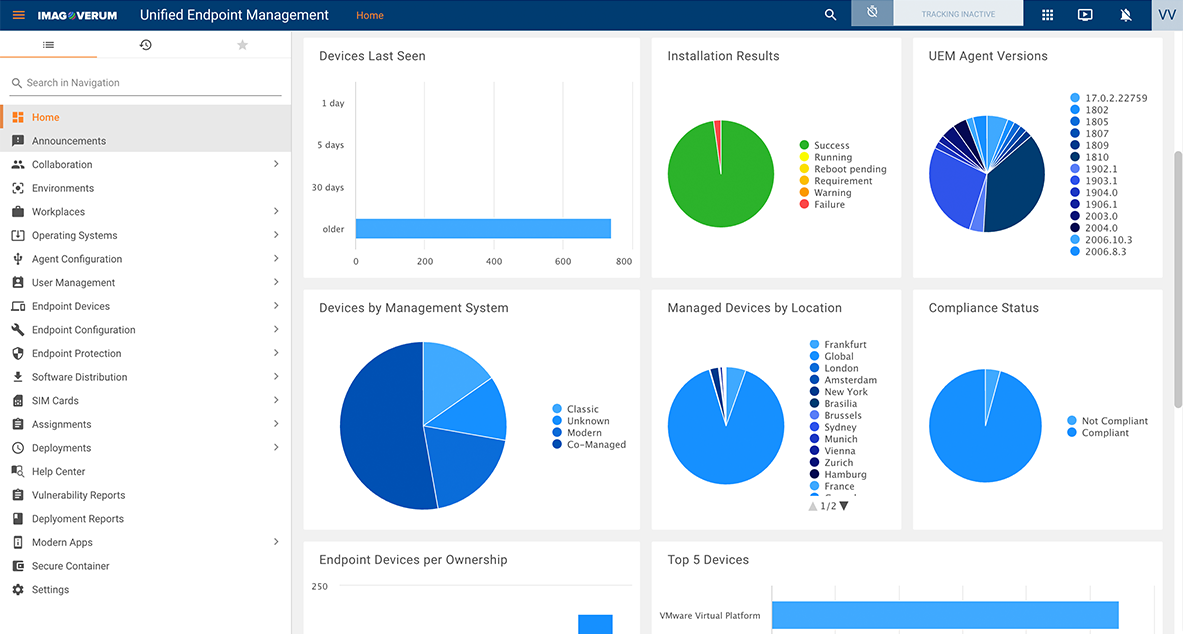Switch to the History tab in the sidebar

click(145, 44)
